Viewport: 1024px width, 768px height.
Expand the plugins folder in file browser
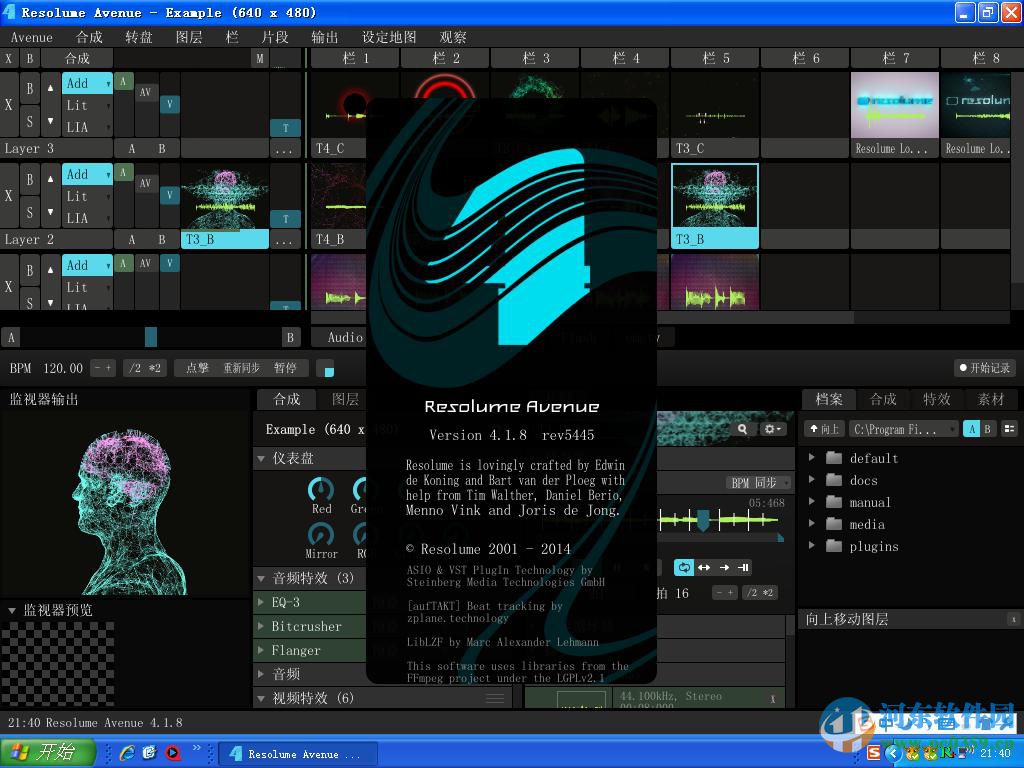click(812, 546)
